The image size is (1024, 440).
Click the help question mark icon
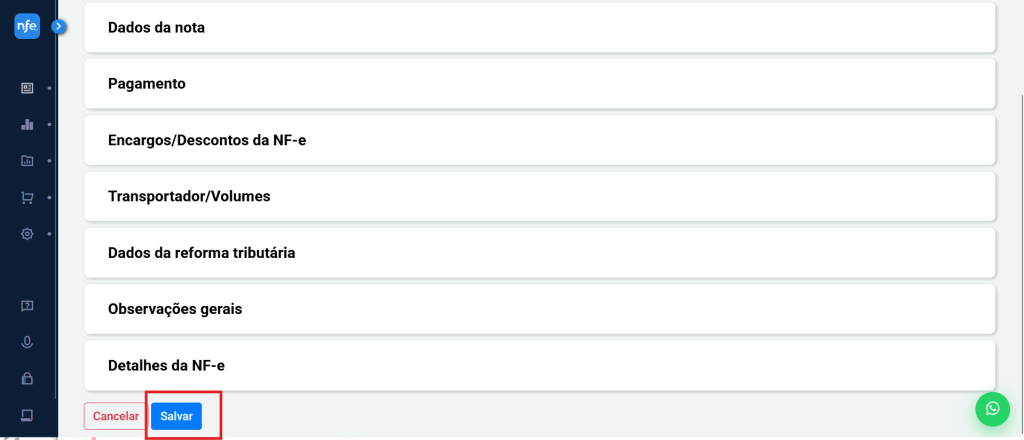click(x=27, y=305)
